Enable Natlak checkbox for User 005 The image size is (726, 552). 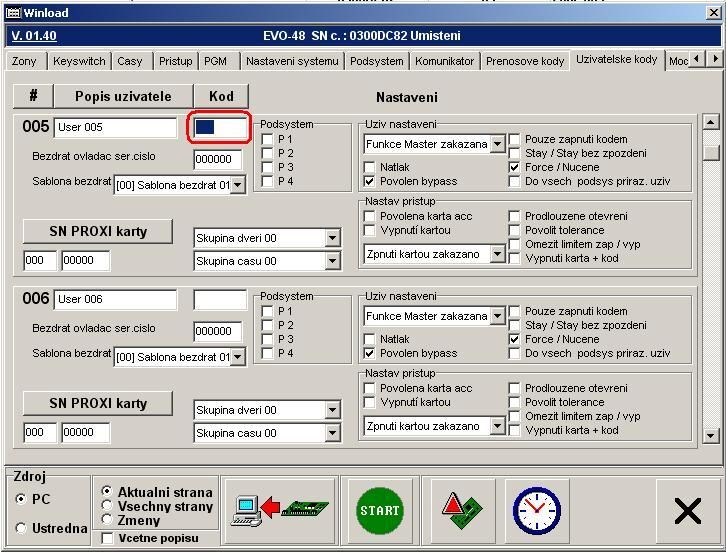[371, 168]
